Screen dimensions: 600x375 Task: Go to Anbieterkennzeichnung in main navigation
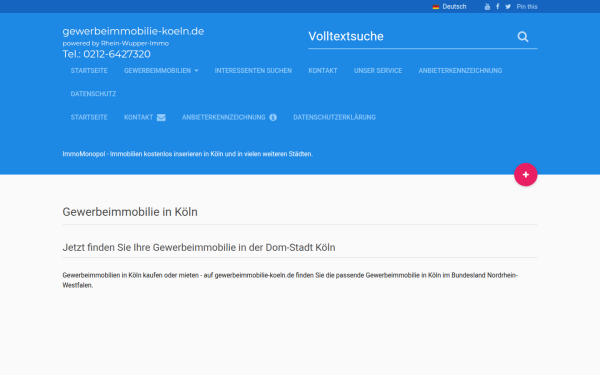pos(460,71)
